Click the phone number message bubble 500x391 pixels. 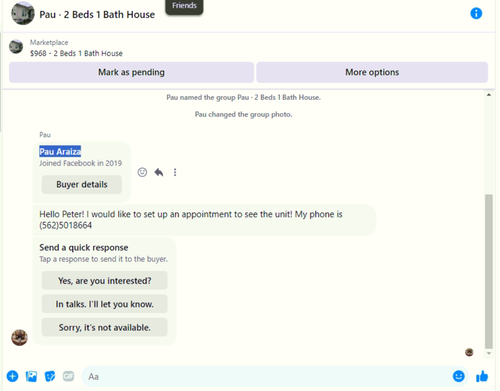coord(204,220)
